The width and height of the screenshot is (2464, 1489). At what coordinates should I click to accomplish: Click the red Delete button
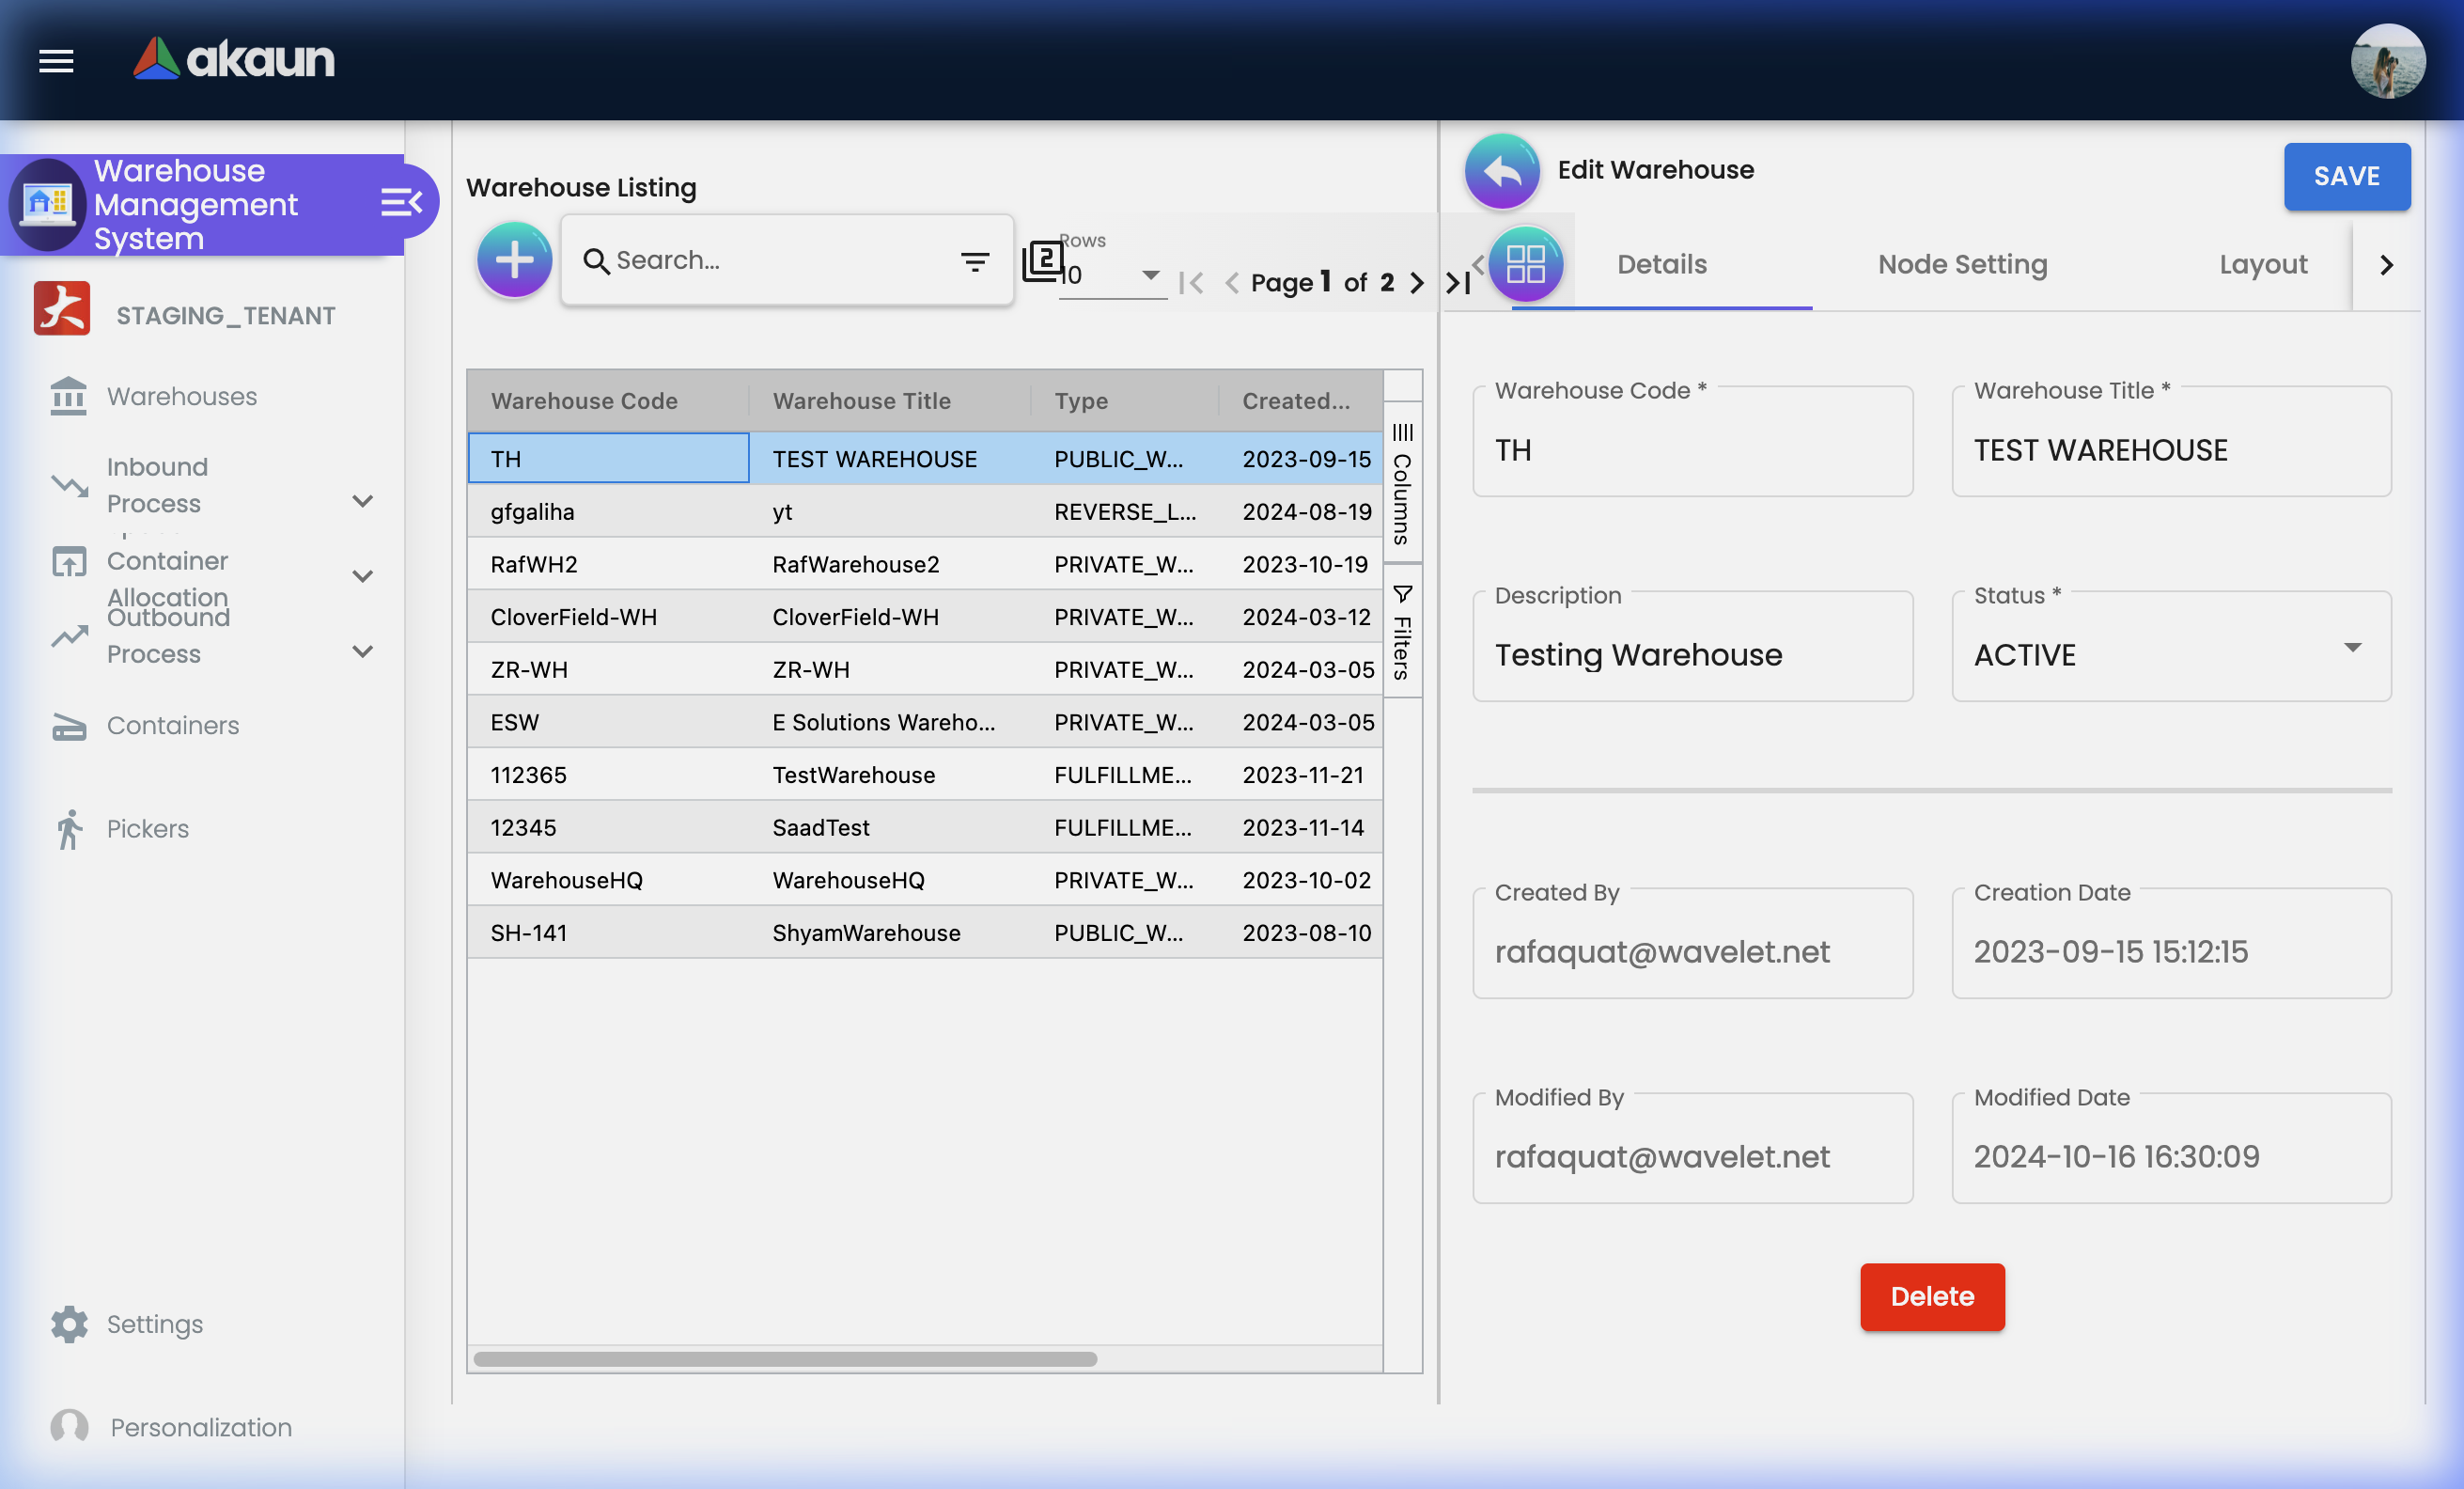pyautogui.click(x=1931, y=1296)
